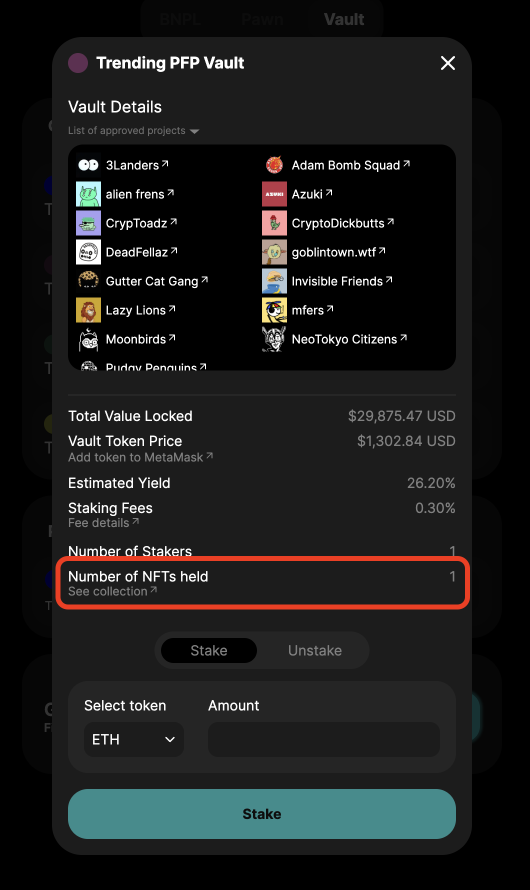Click the Adam Bomb Squad icon
The image size is (530, 890).
(x=275, y=165)
